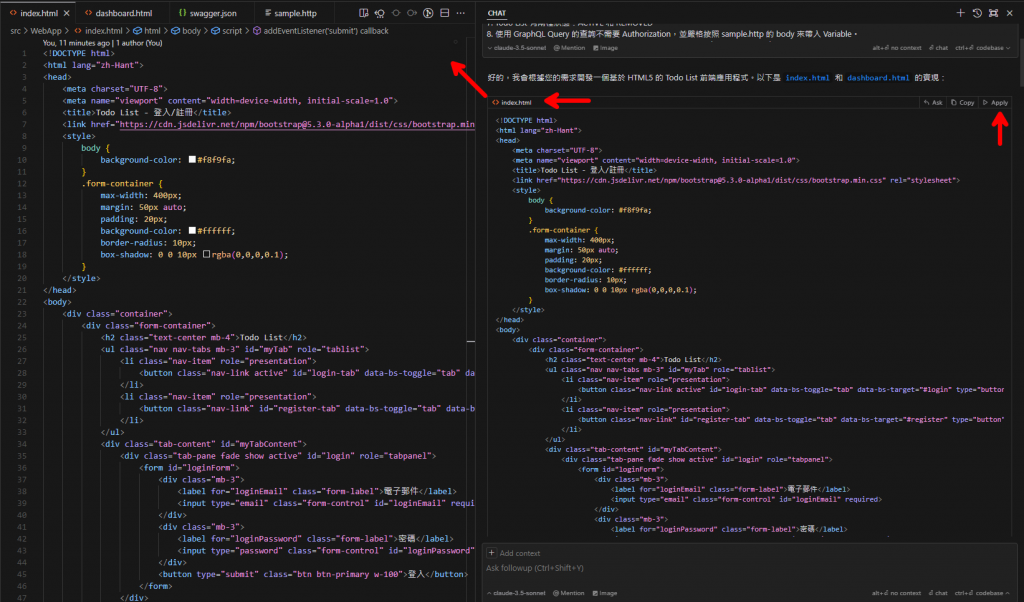The height and width of the screenshot is (602, 1024).
Task: Close the index.html editor tab
Action: click(x=67, y=13)
